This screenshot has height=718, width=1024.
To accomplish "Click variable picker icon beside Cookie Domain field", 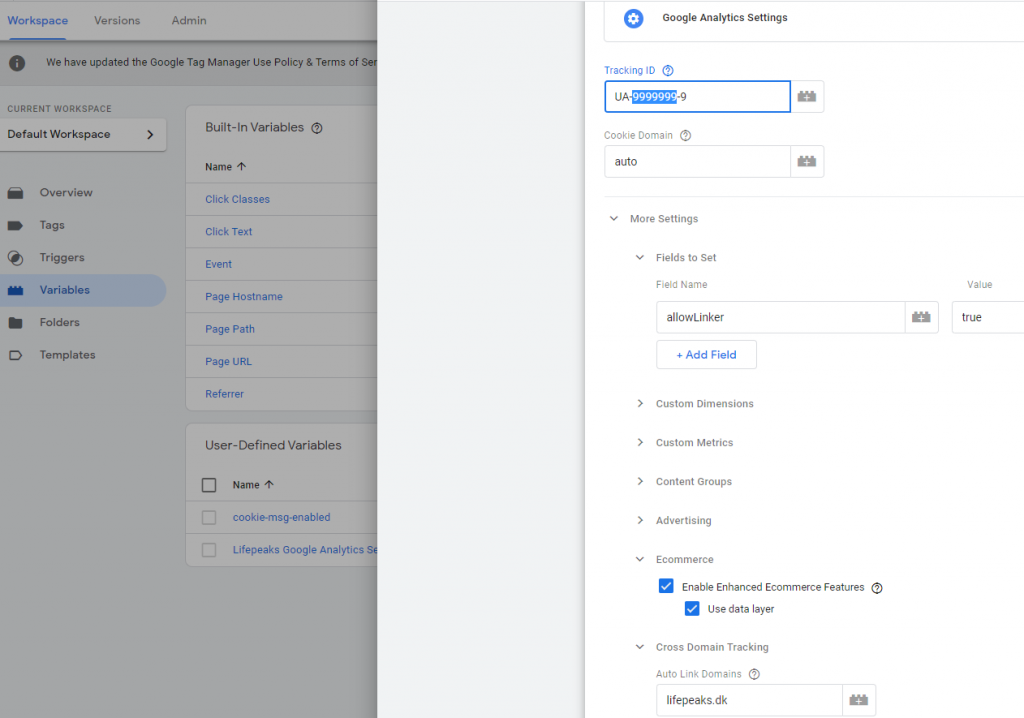I will (807, 162).
